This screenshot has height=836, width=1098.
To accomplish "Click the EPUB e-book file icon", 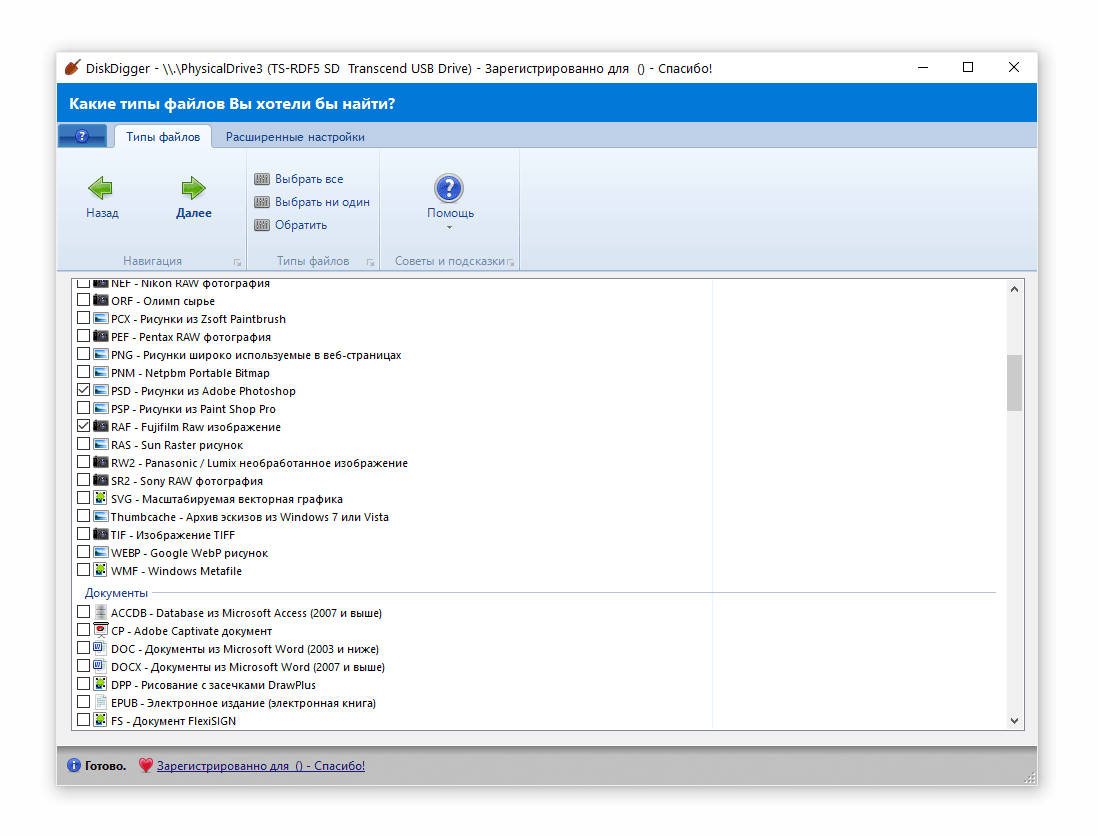I will [101, 702].
